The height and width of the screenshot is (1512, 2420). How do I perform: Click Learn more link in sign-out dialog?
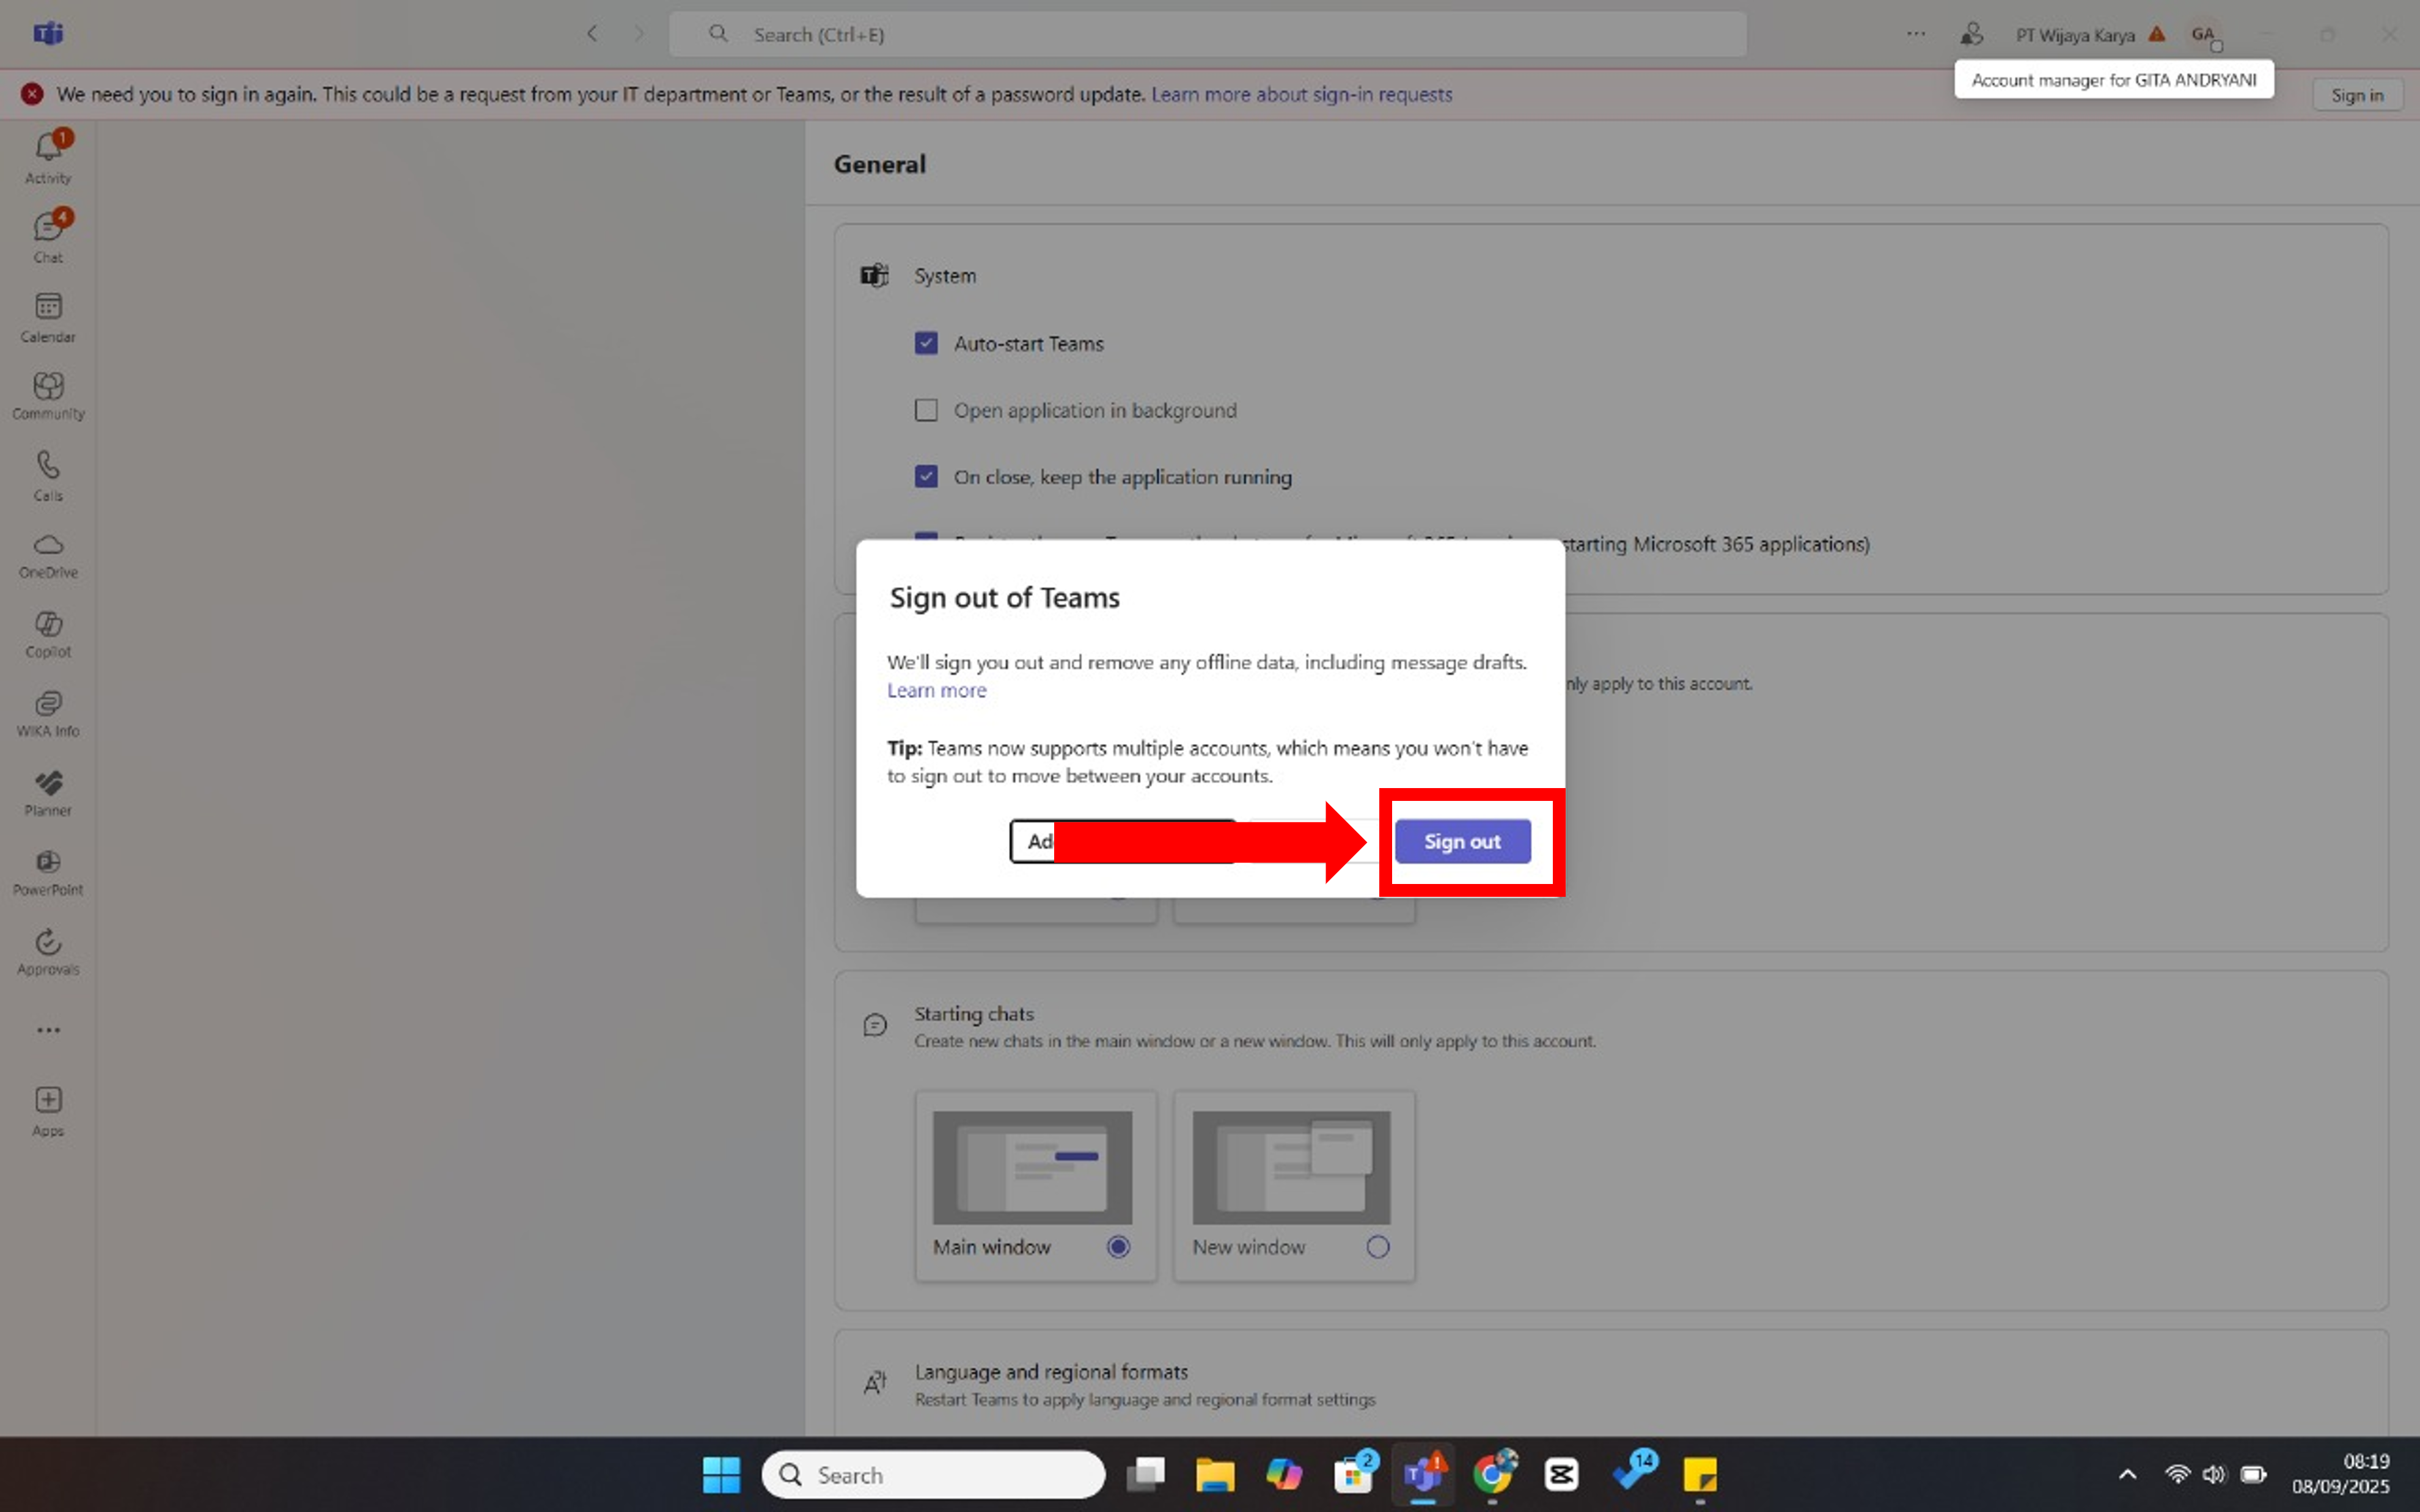click(936, 690)
